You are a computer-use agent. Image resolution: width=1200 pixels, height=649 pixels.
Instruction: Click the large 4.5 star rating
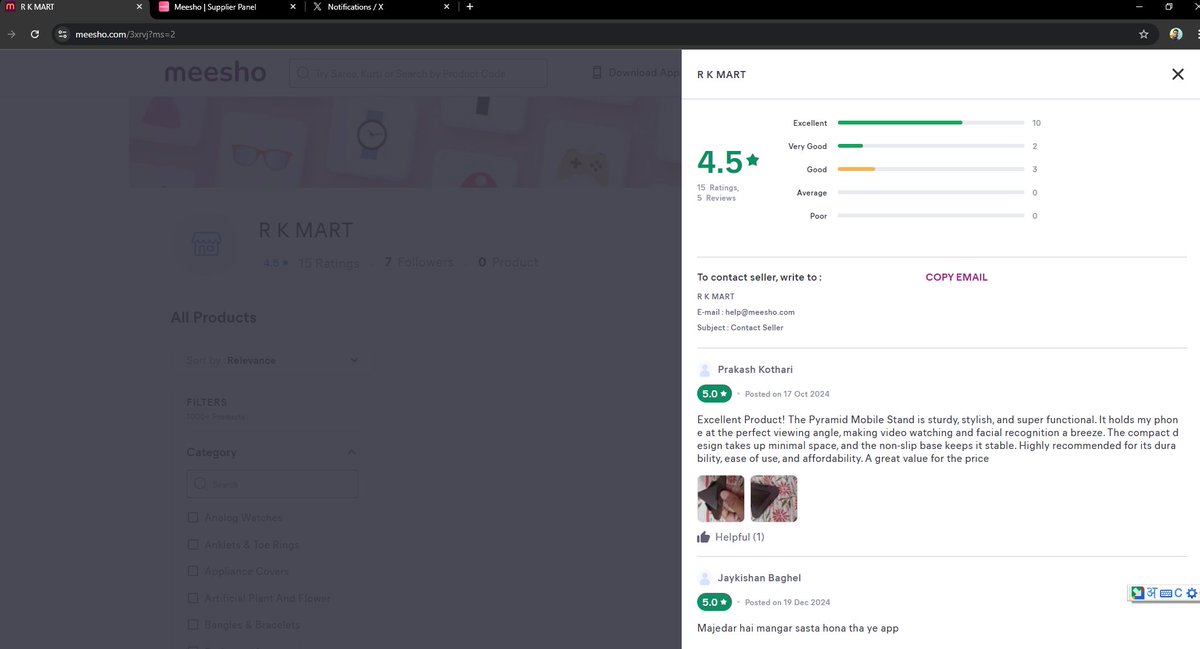point(728,162)
